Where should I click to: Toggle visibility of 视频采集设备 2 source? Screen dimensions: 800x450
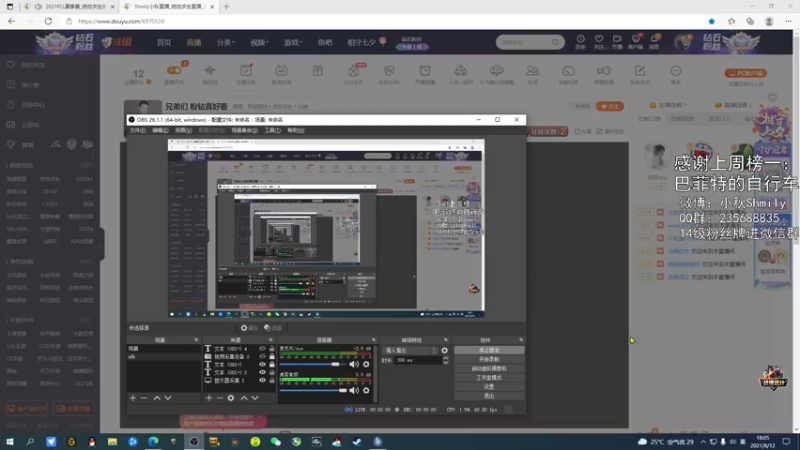(262, 357)
